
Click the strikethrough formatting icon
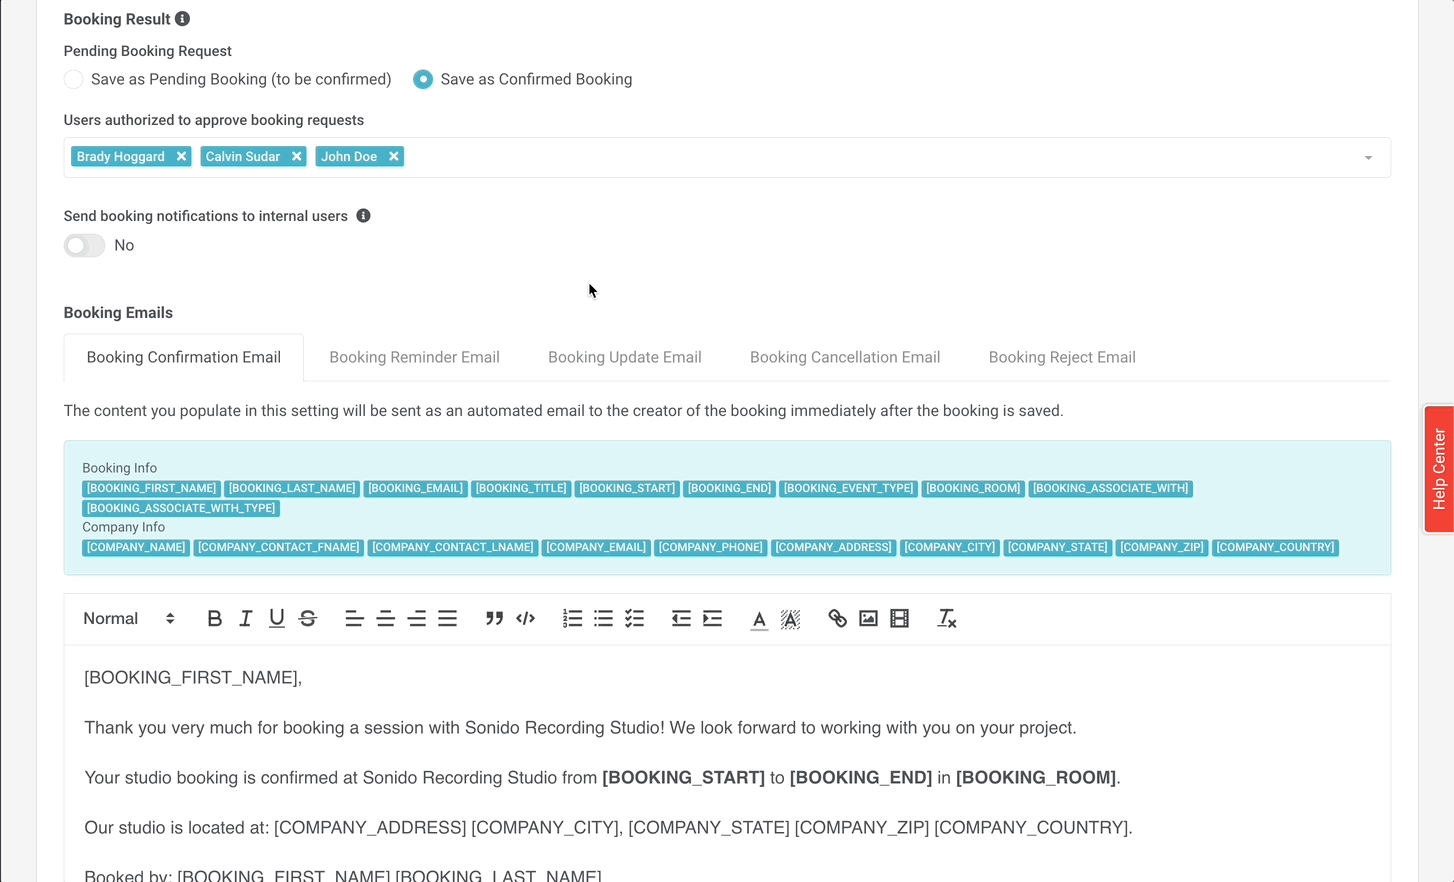(x=308, y=619)
